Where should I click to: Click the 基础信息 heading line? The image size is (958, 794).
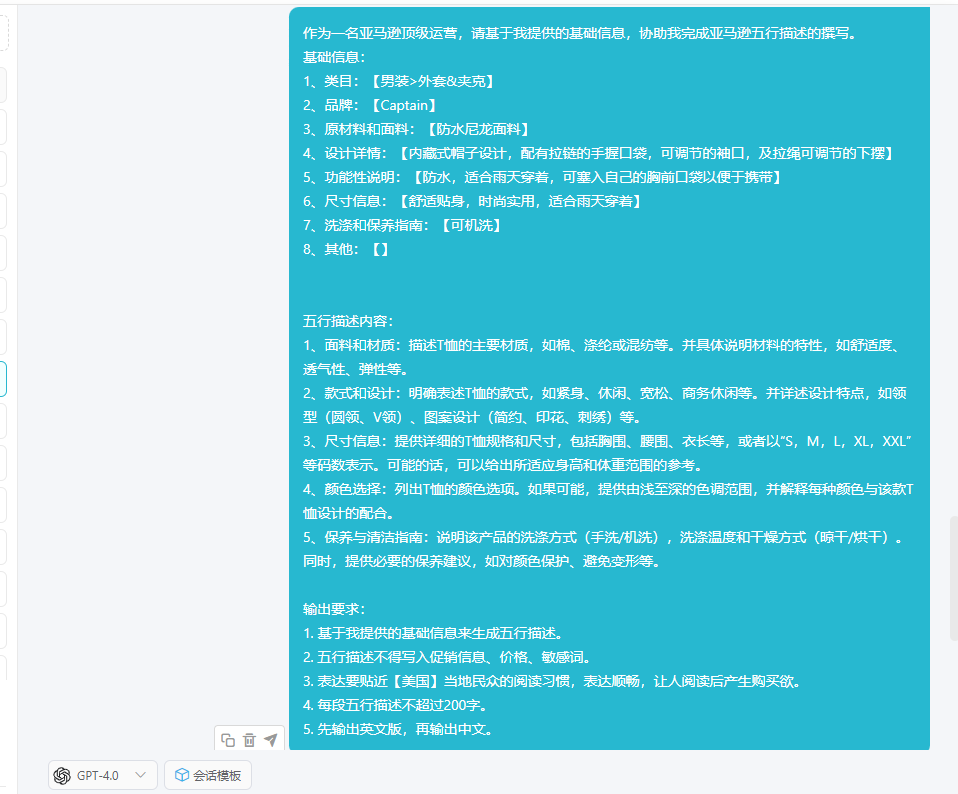tap(334, 57)
